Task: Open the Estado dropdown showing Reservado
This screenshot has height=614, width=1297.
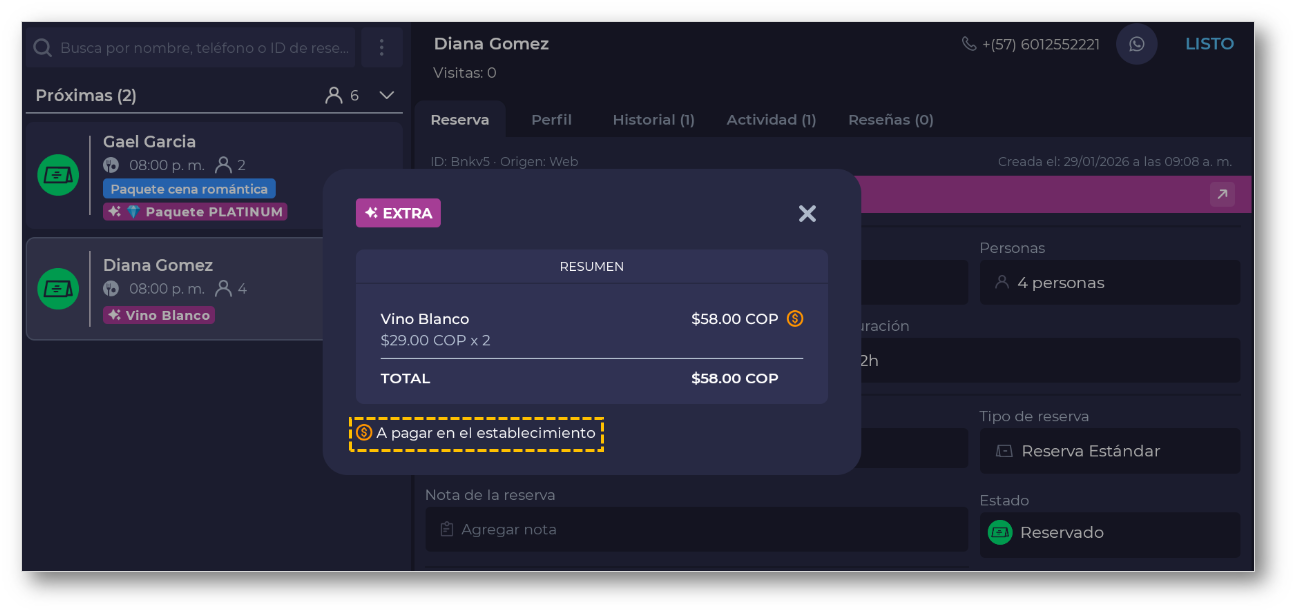Action: tap(1109, 533)
